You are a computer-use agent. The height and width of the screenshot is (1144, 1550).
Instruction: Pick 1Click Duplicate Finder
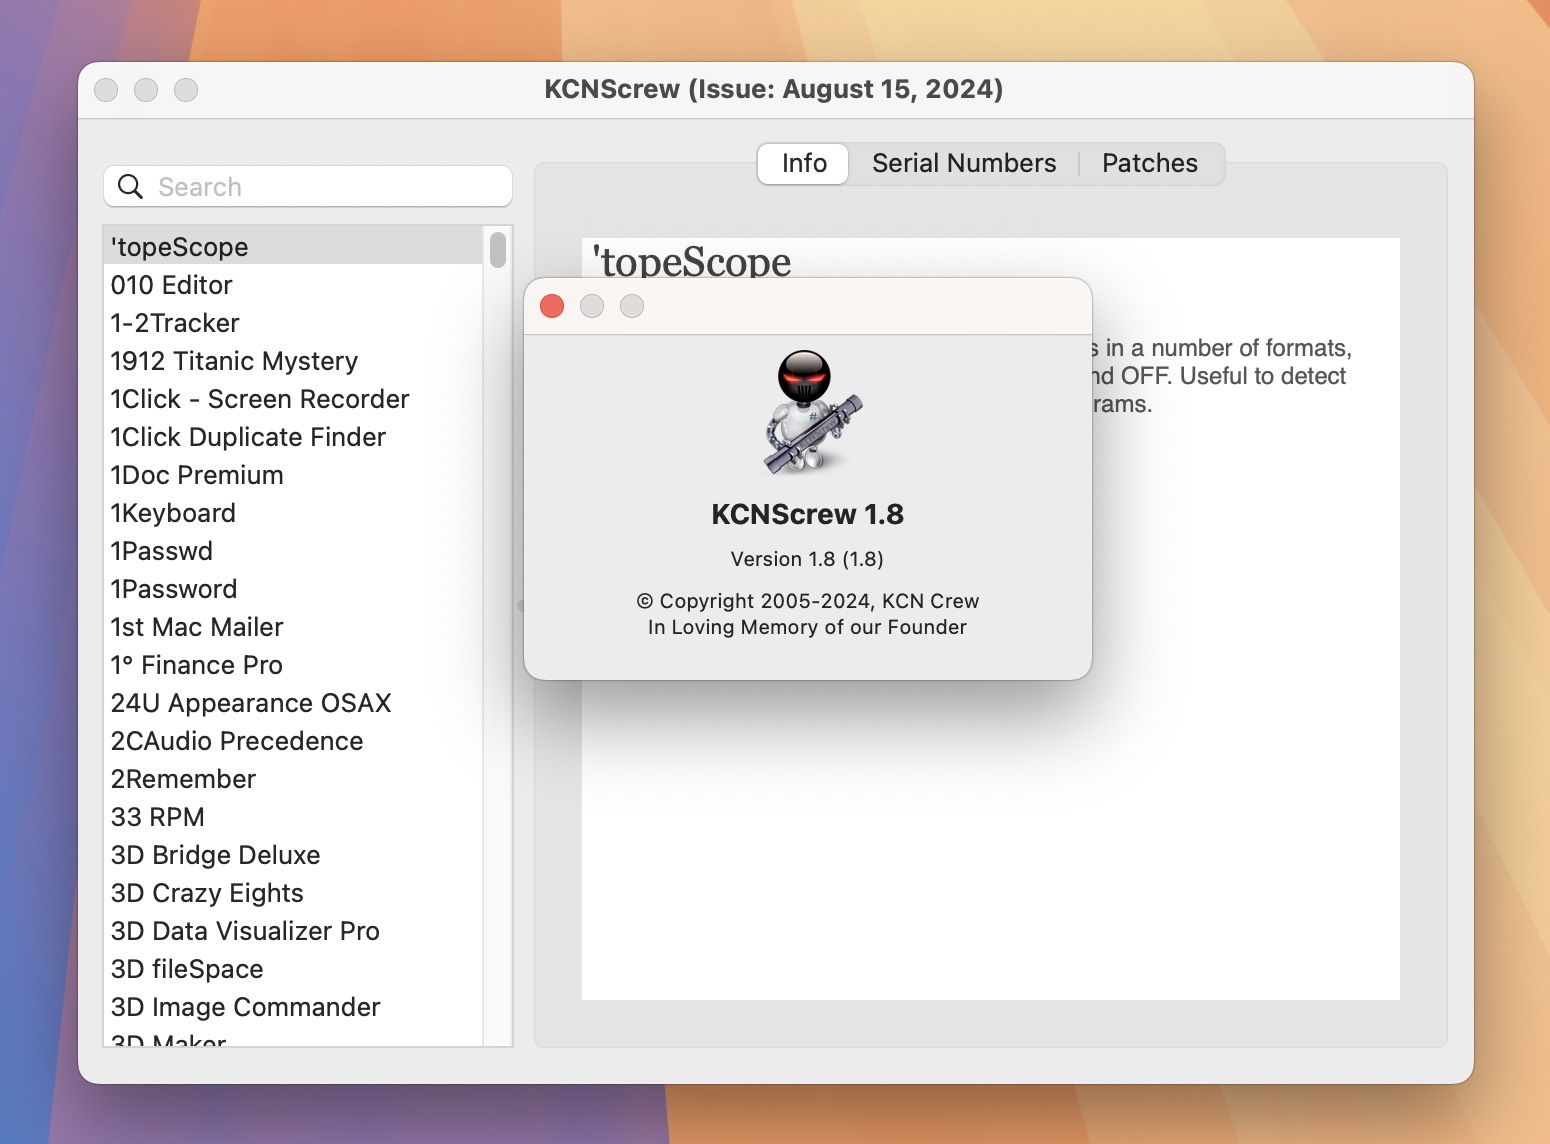(x=293, y=437)
